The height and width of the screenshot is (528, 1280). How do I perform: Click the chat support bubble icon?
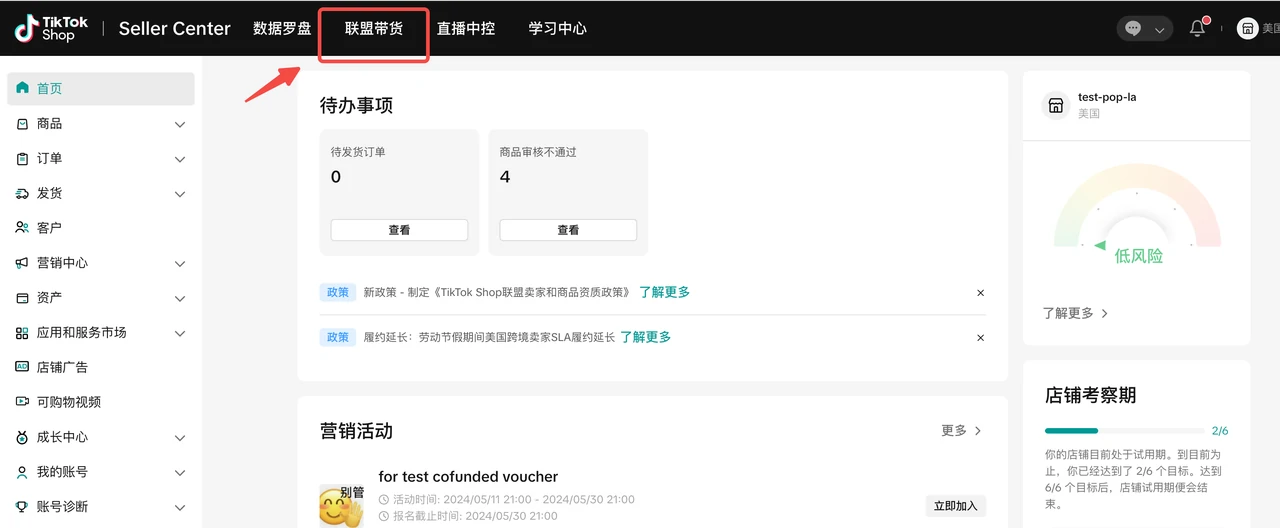pos(1133,29)
